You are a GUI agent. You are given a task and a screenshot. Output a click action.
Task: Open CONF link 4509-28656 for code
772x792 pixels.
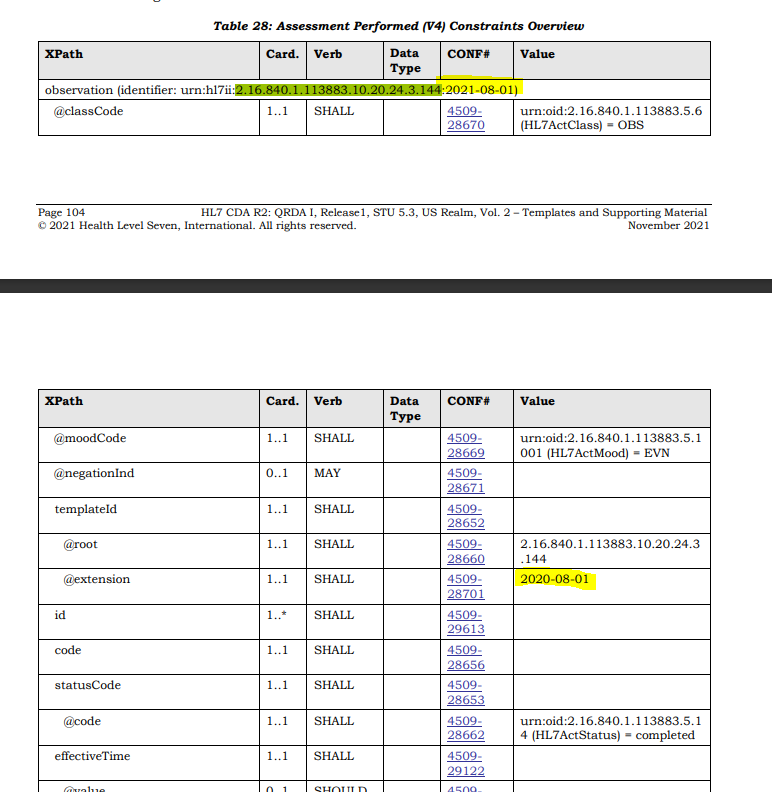tap(465, 658)
